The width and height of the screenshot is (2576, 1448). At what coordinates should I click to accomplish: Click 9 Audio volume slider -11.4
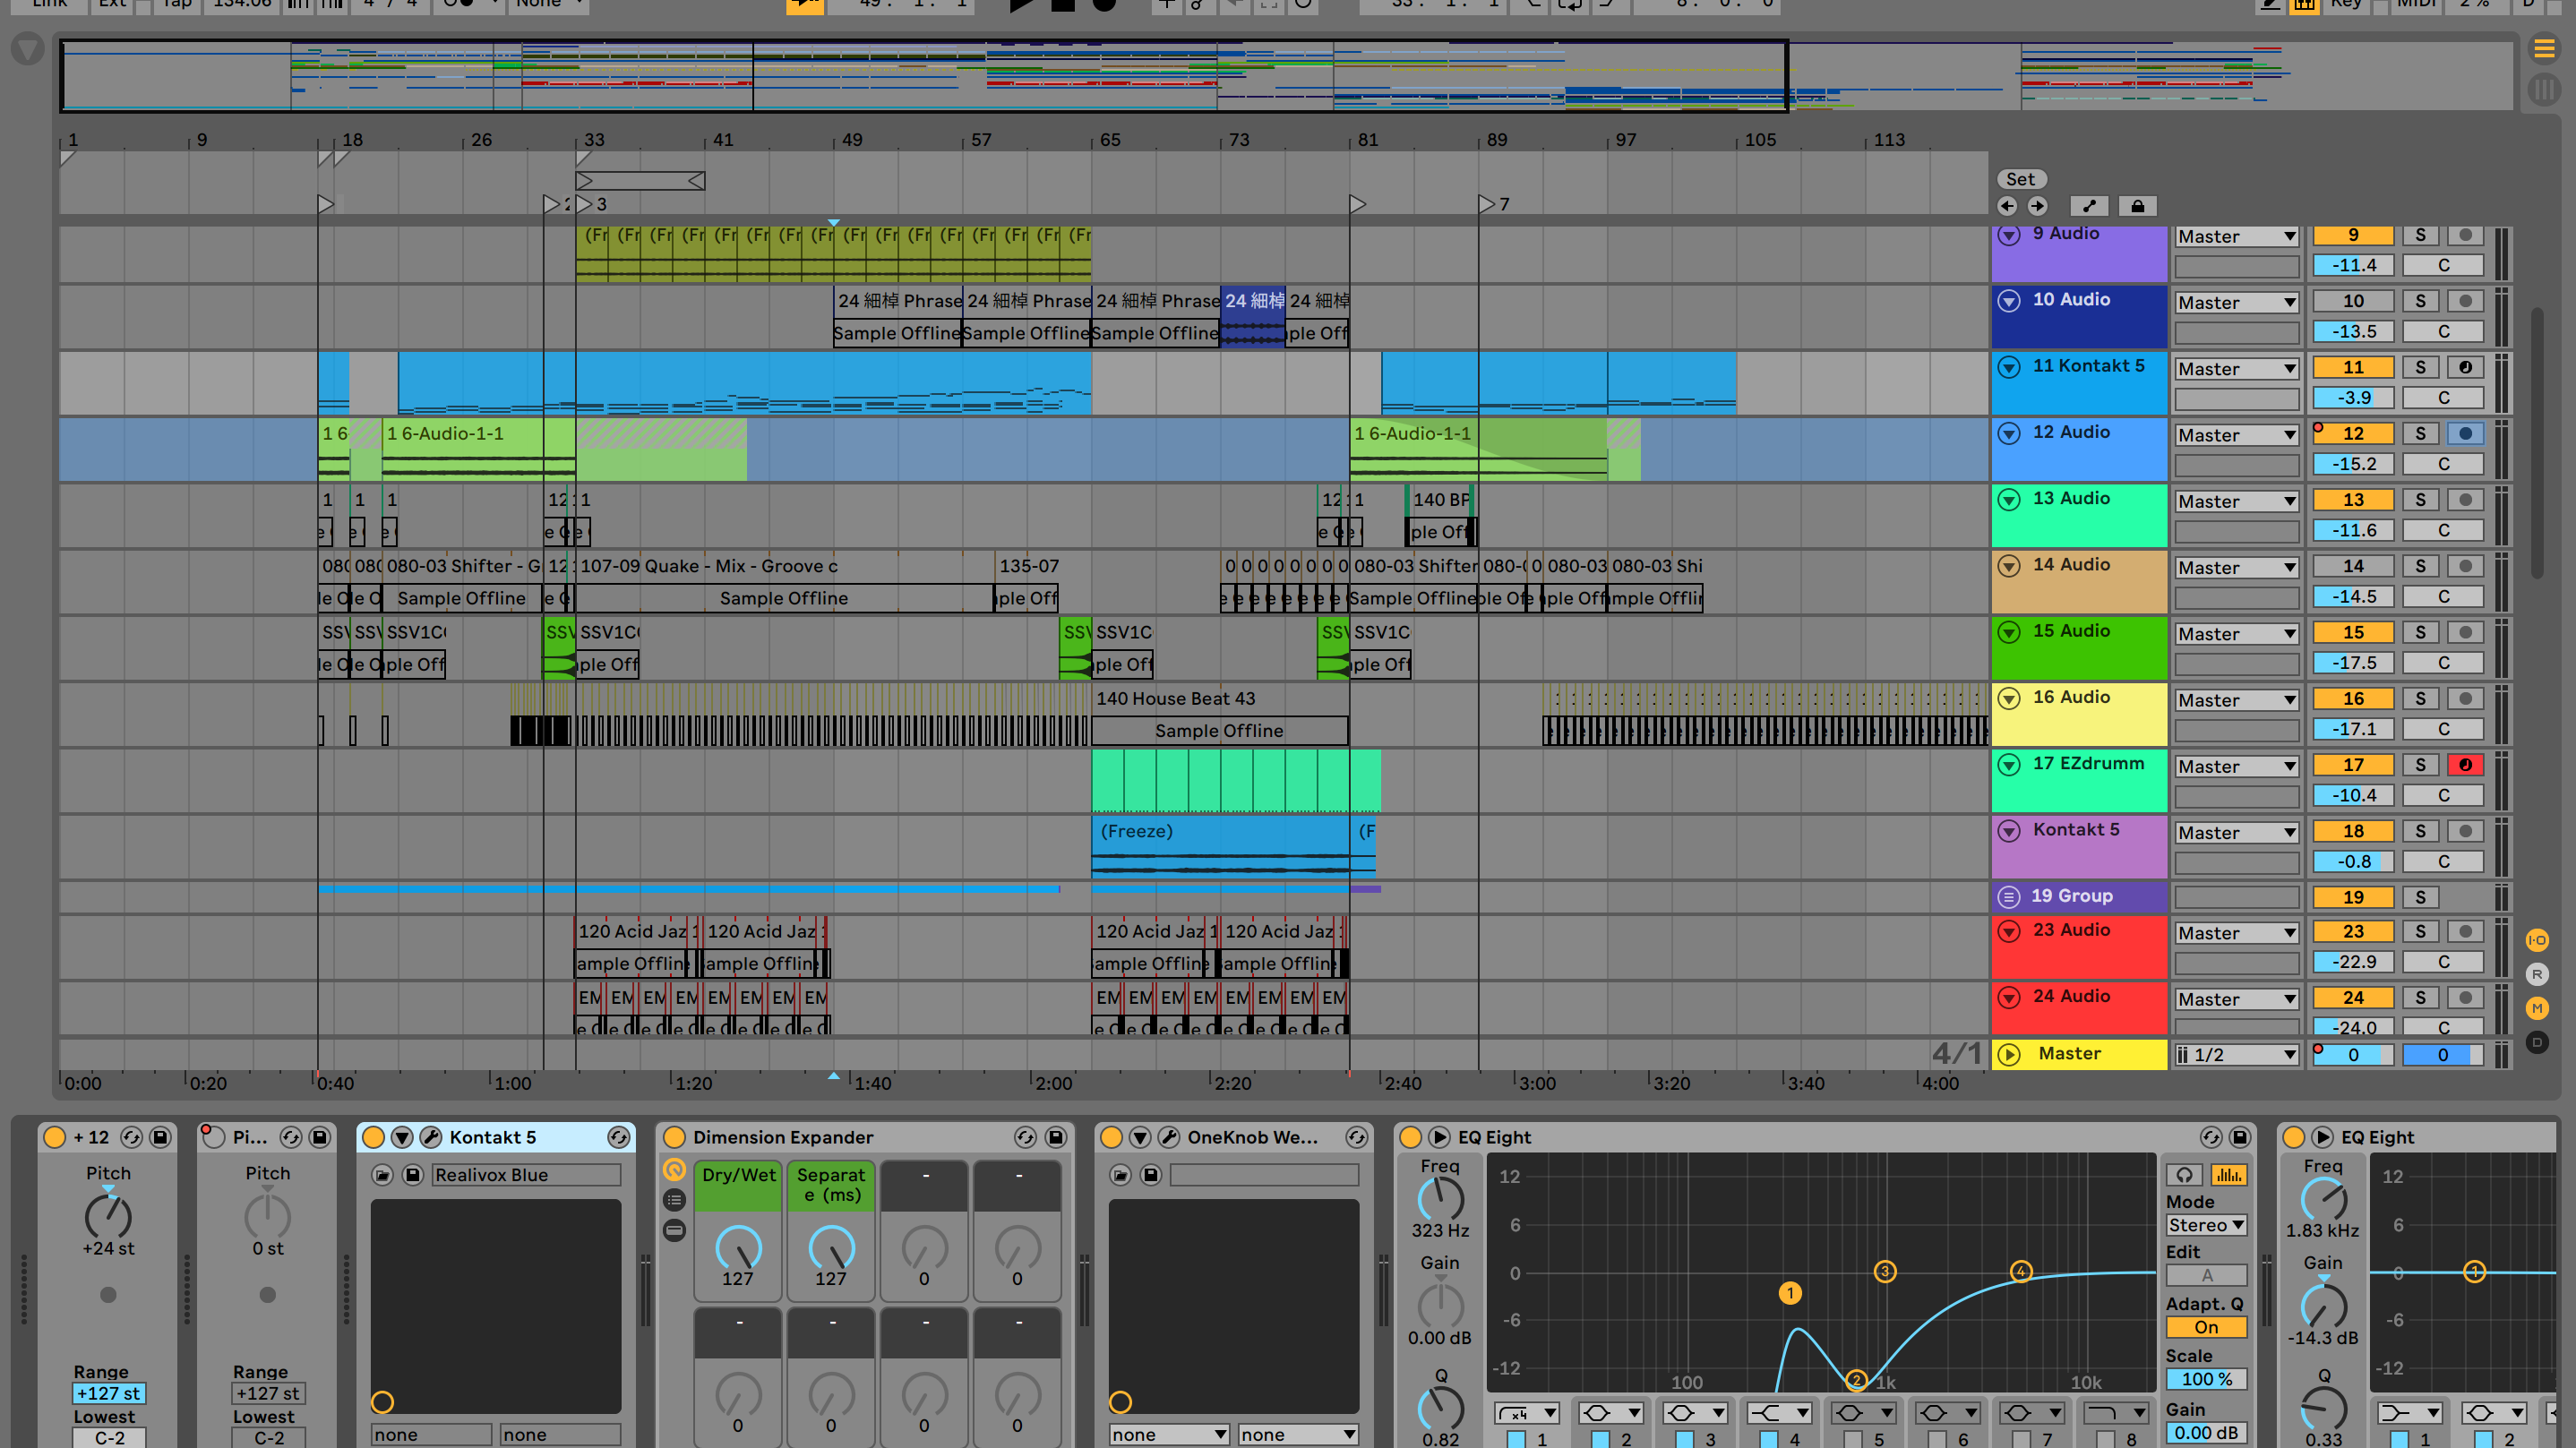pos(2353,265)
